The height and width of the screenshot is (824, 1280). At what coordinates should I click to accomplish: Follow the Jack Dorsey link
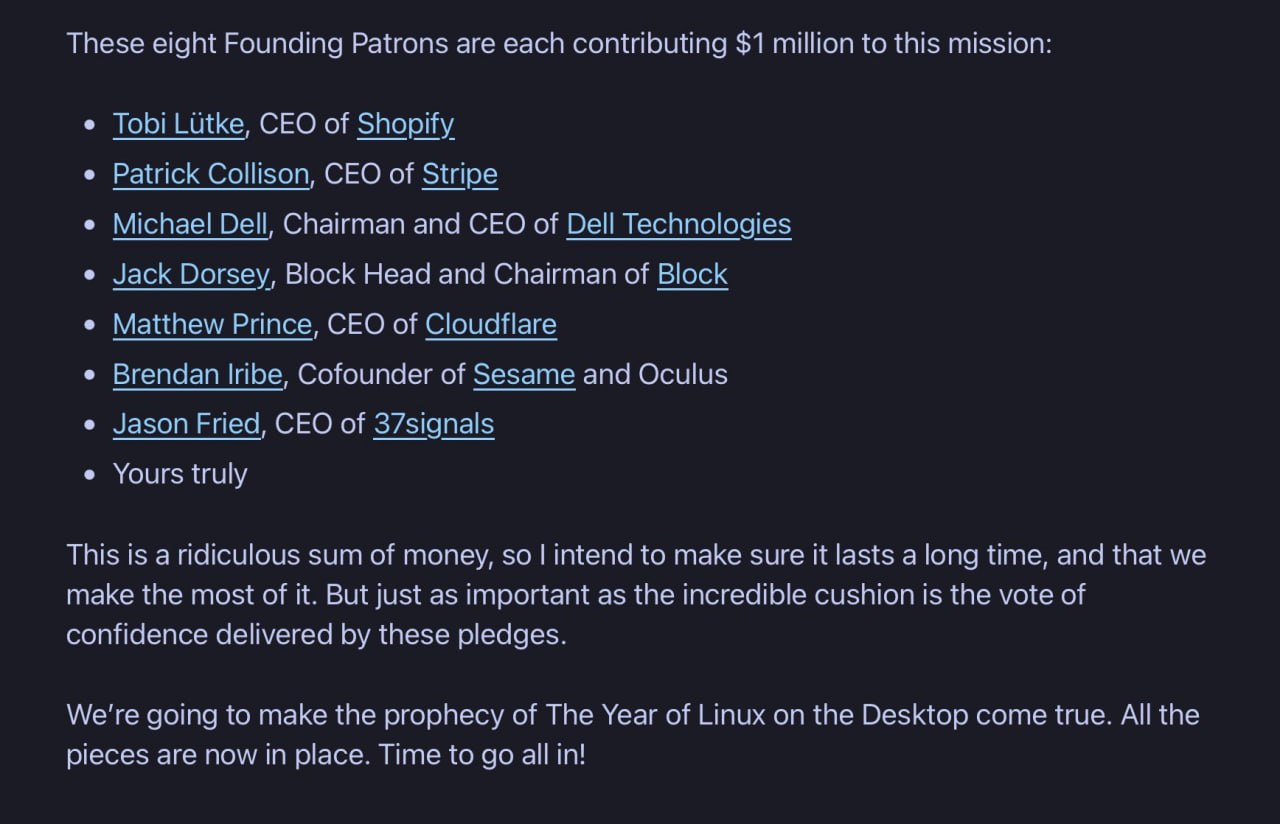(191, 274)
